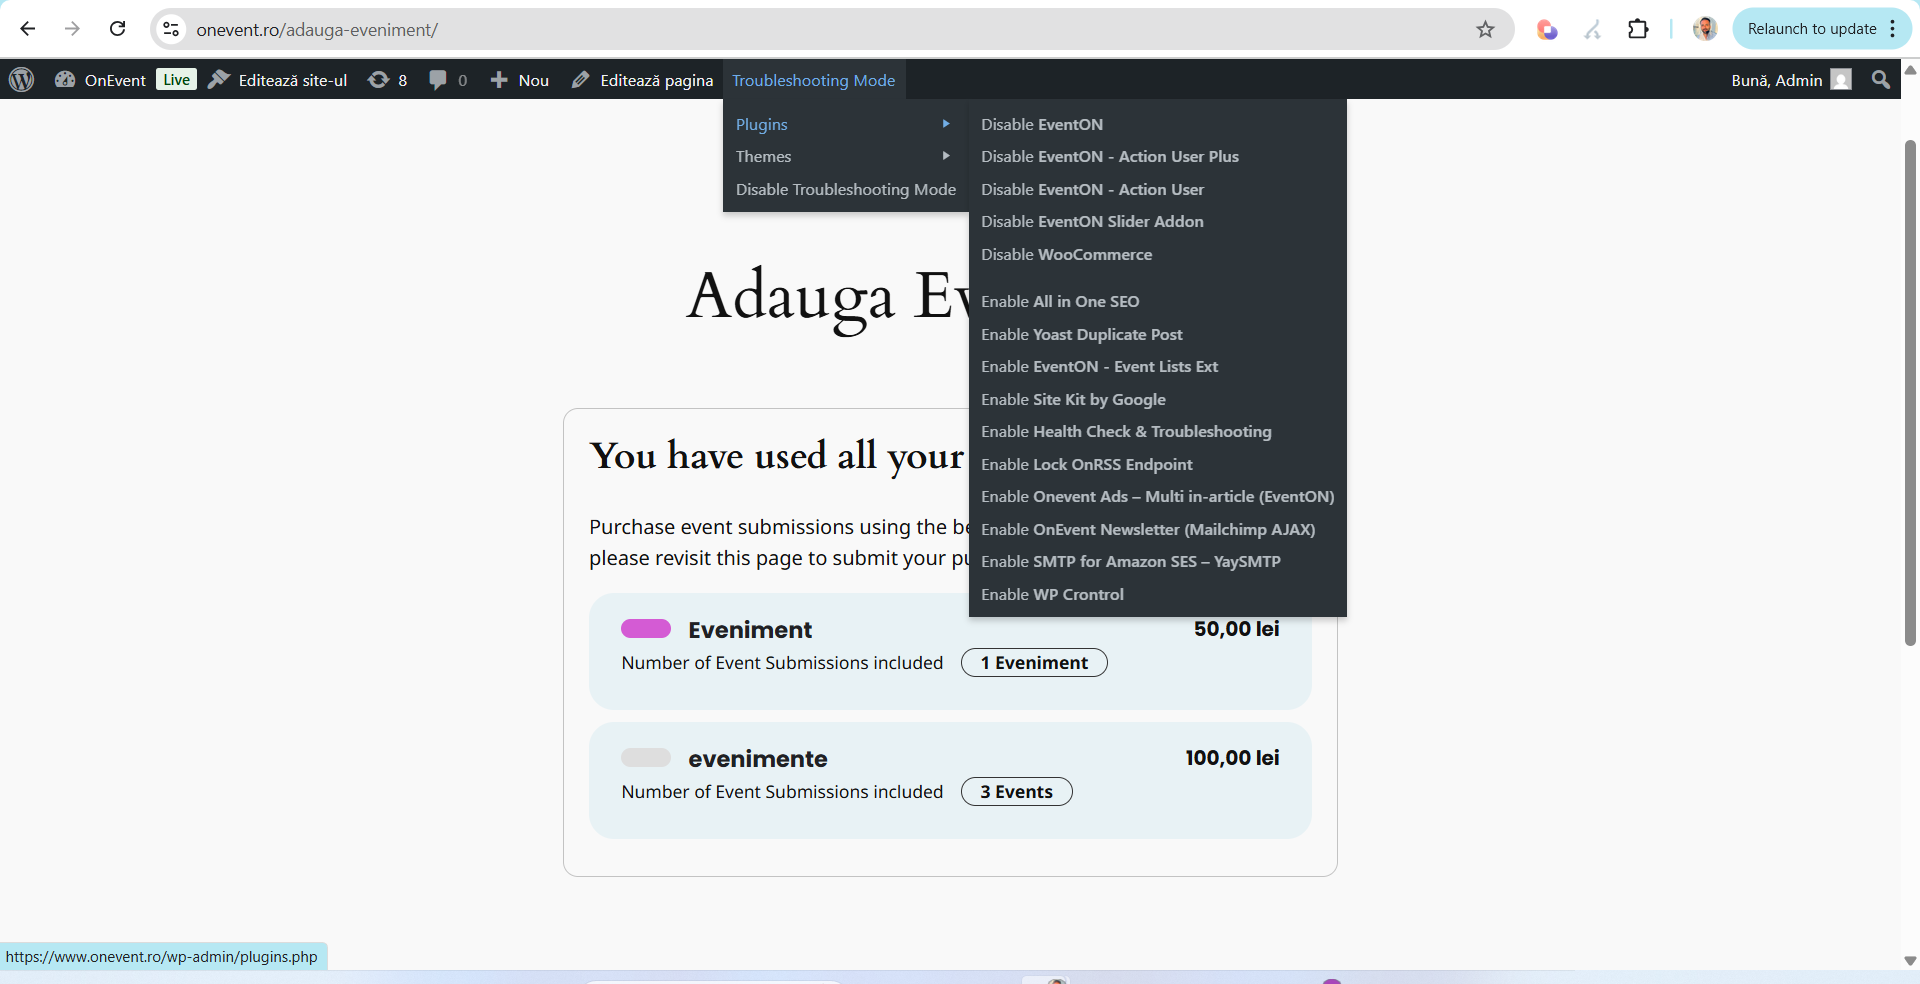Bookmark this page with the star icon

[1485, 30]
